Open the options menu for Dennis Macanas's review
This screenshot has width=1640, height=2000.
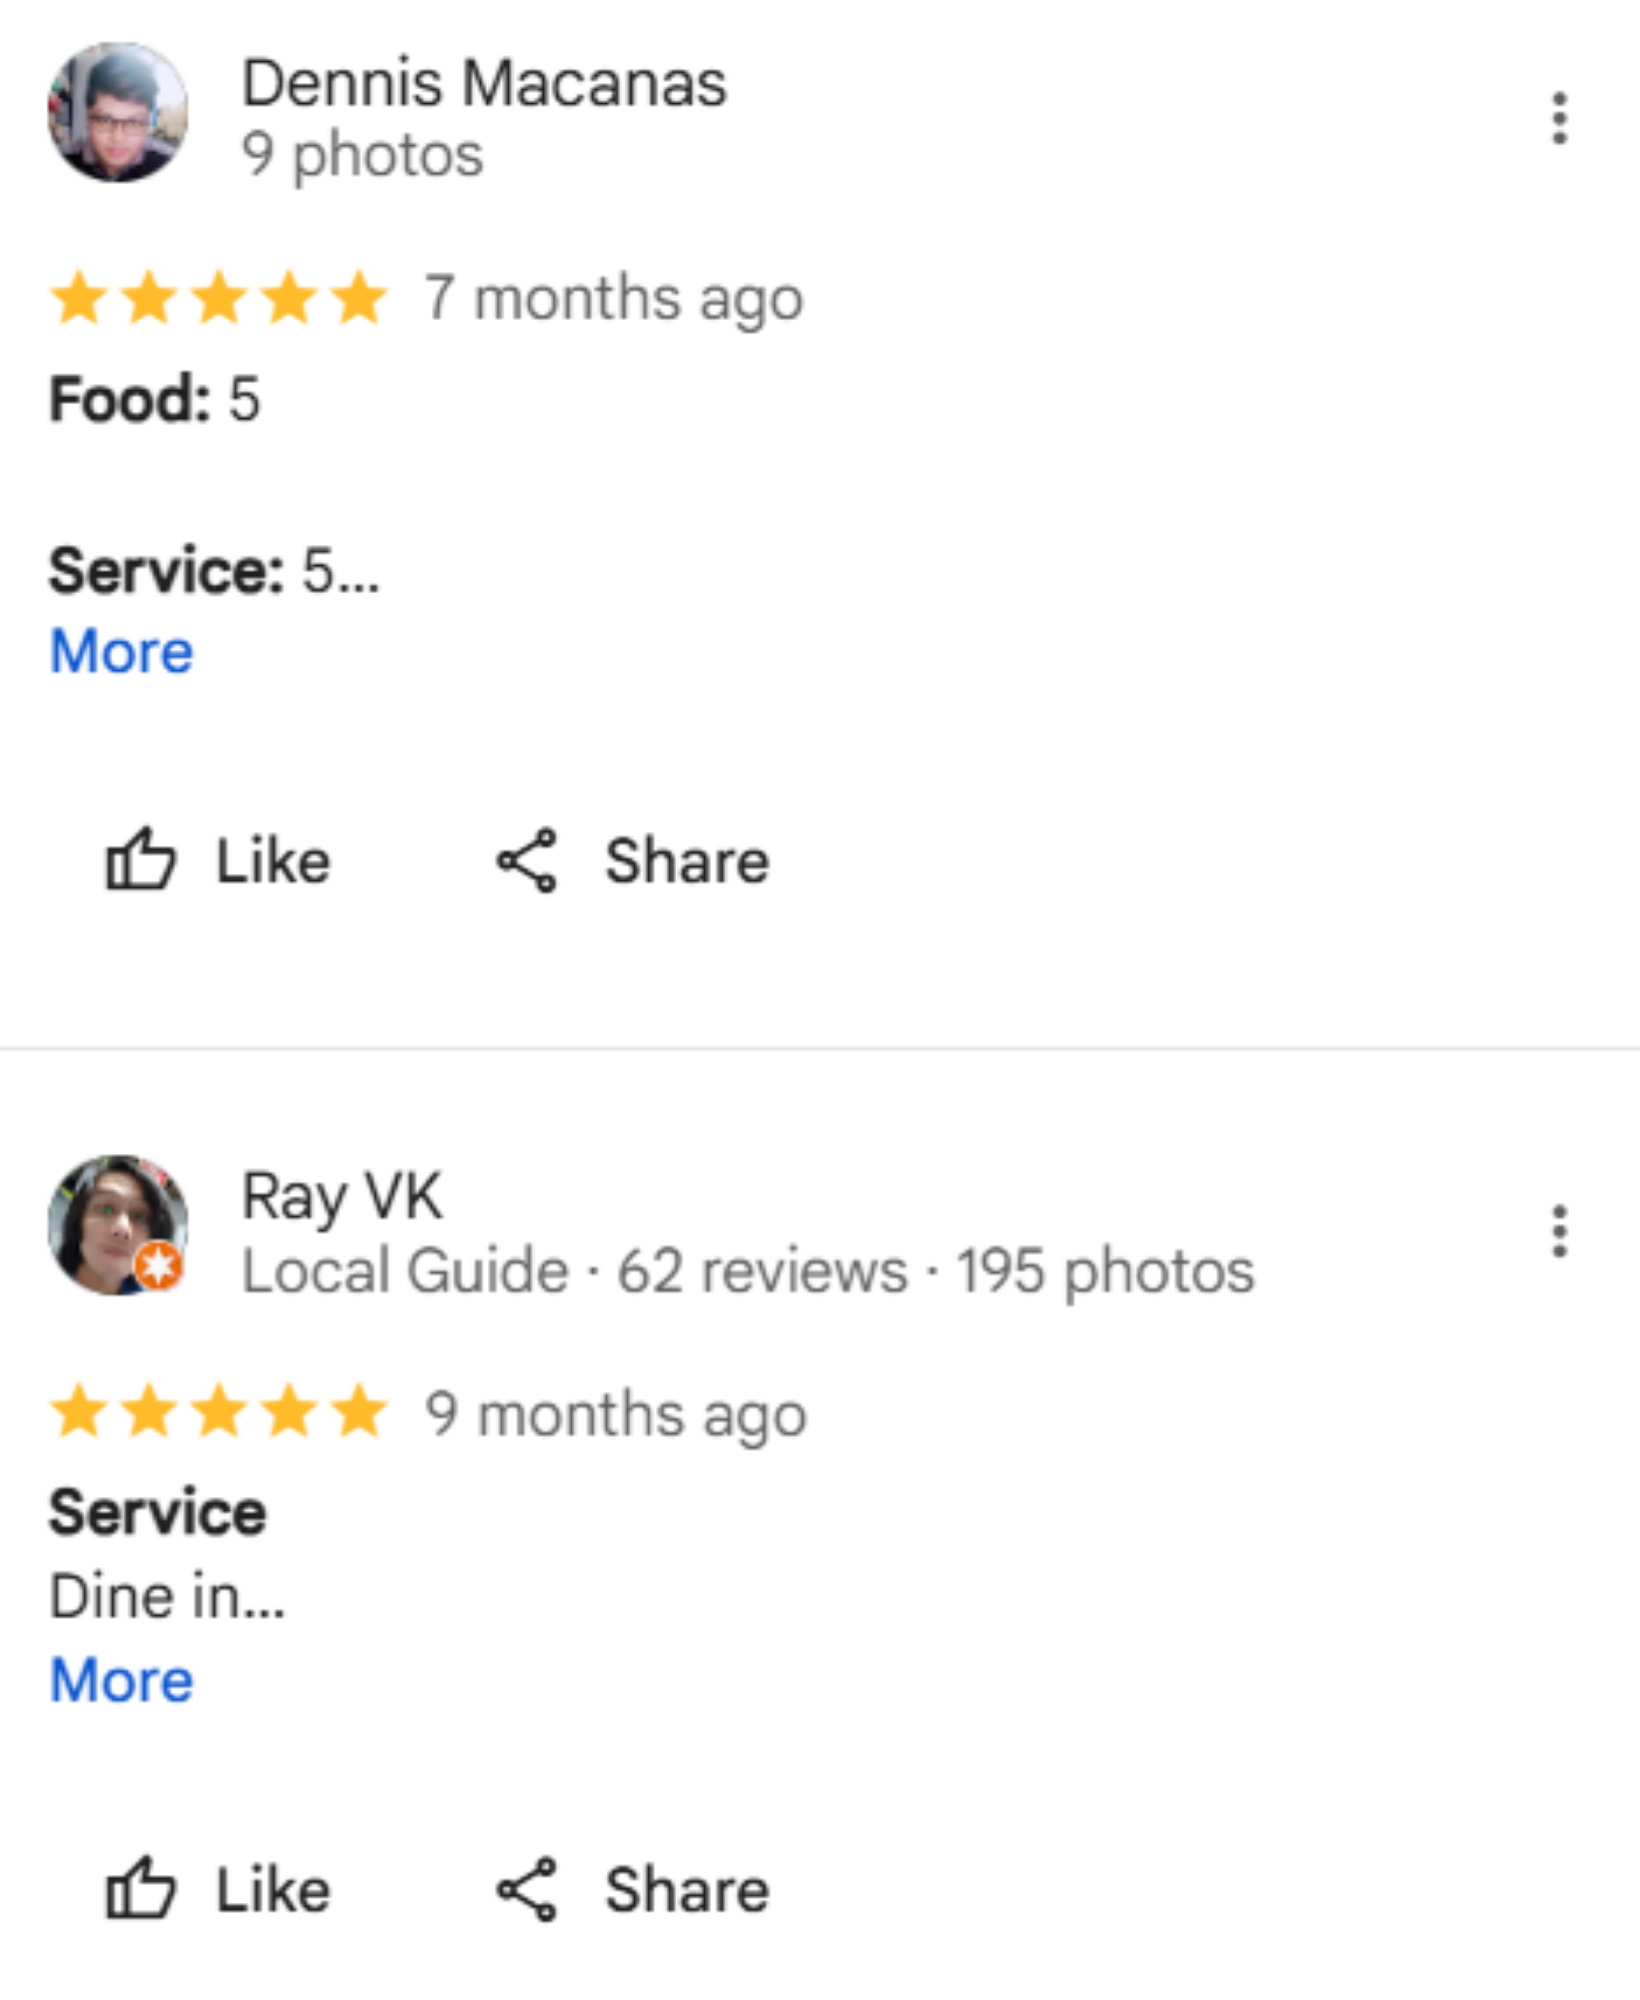point(1558,118)
